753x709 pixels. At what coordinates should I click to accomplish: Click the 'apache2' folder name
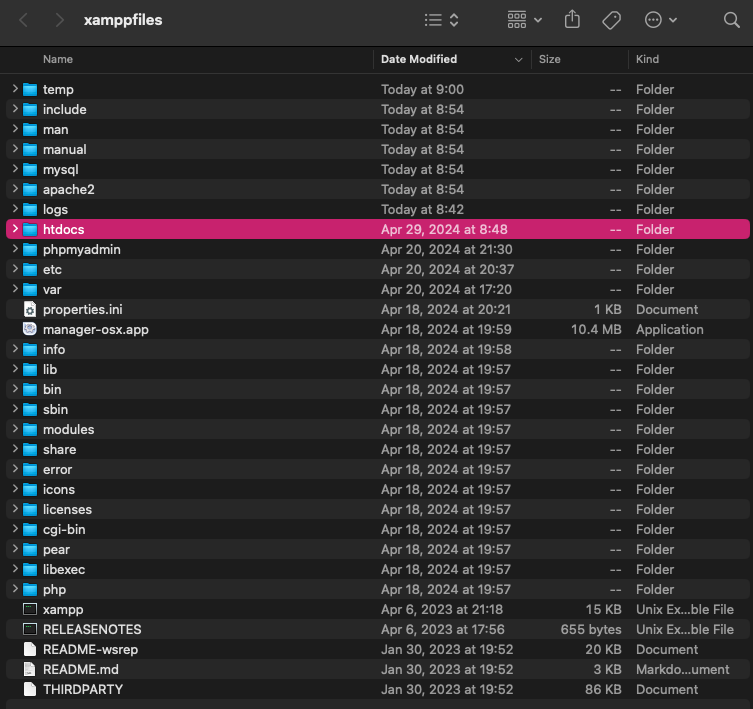69,189
